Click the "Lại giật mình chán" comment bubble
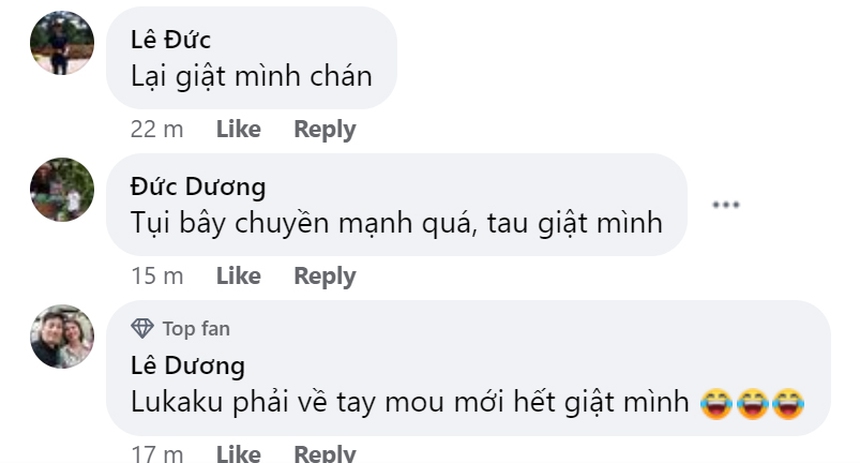860x463 pixels. pos(251,75)
